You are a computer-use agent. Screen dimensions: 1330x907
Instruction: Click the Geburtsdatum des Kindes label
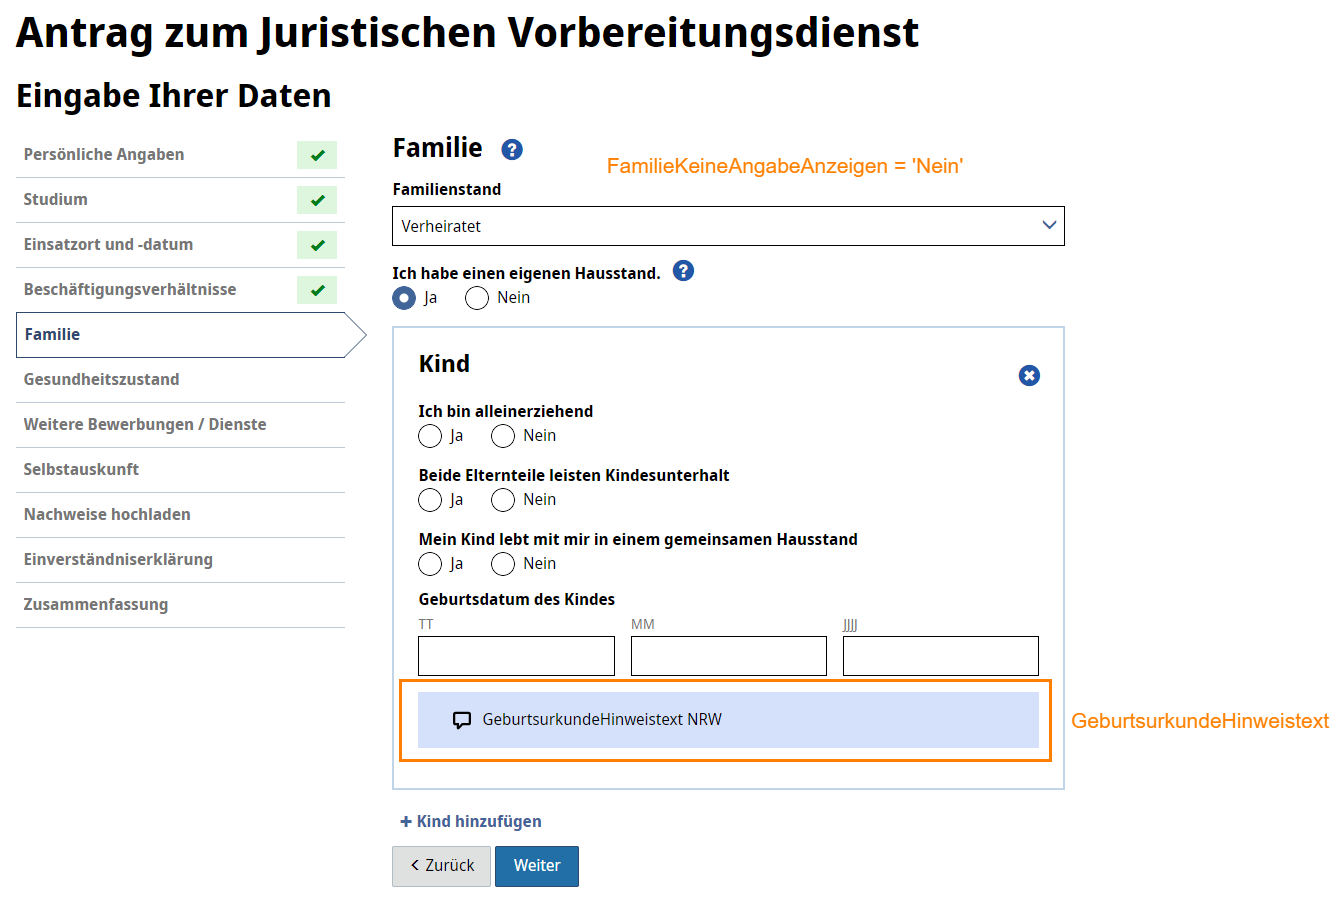click(x=517, y=600)
